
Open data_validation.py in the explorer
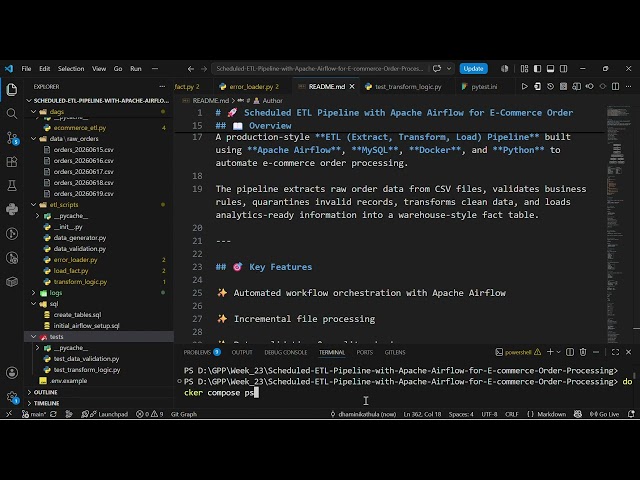80,249
